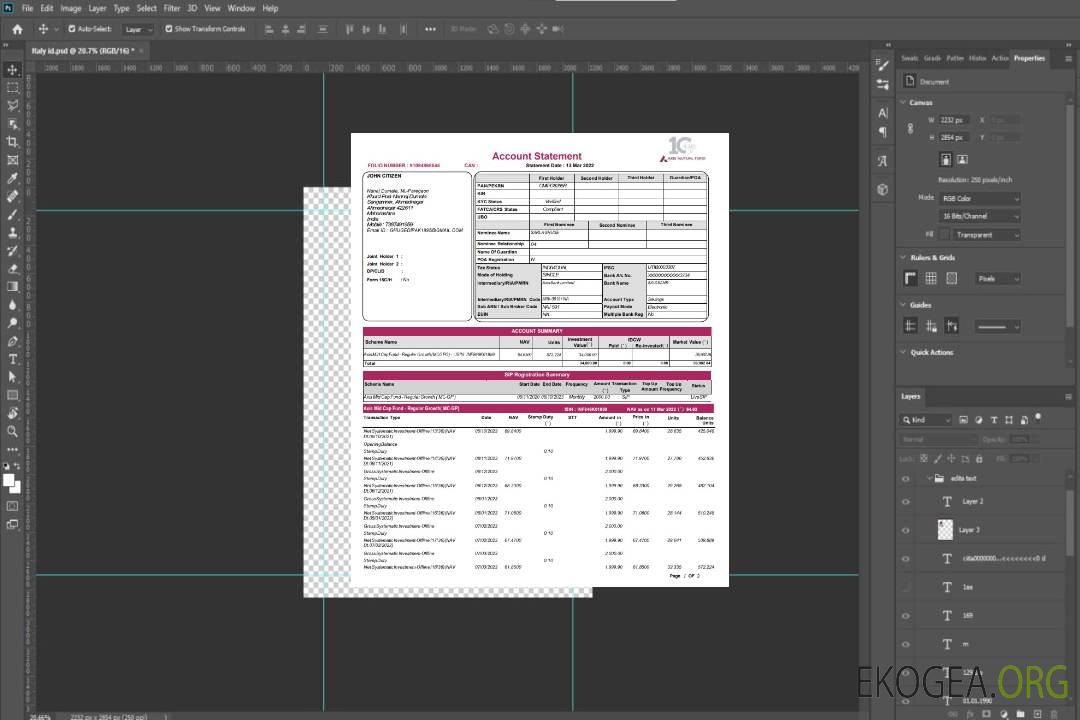This screenshot has width=1080, height=720.
Task: Toggle the grid button in Rulers & Grids
Action: click(x=931, y=278)
